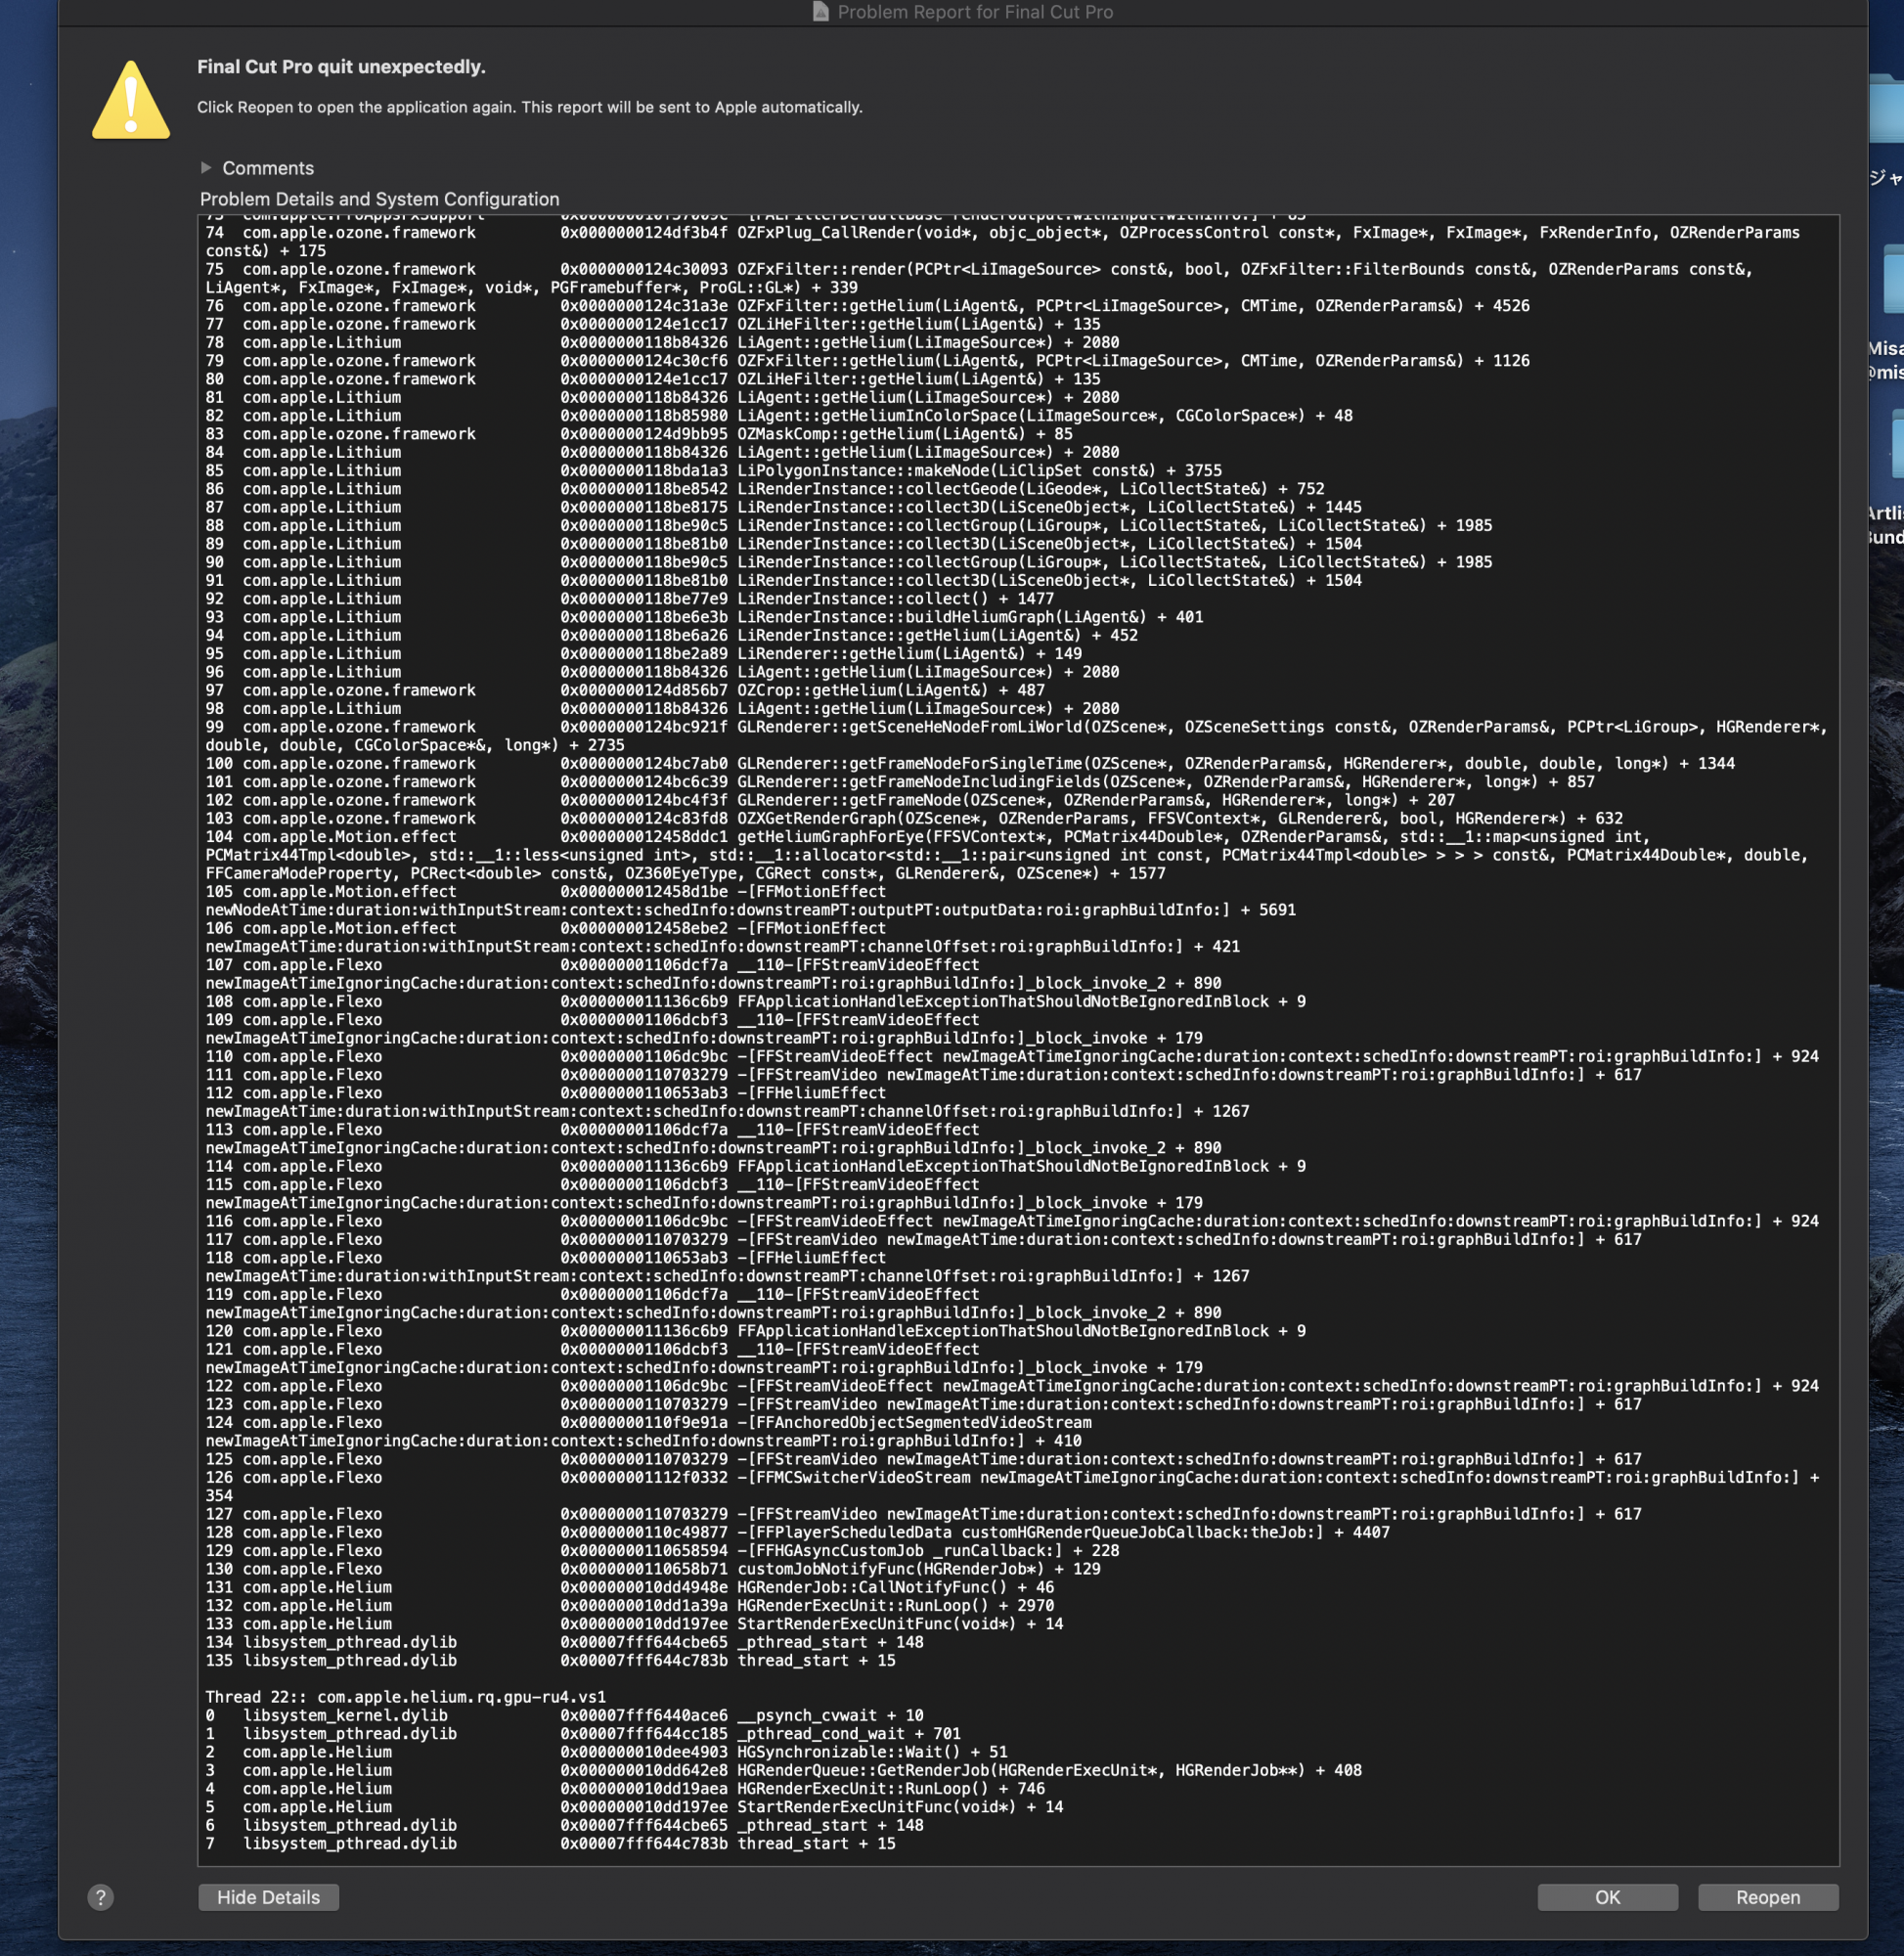Click stack line 105 com.apple.Motion.effect
The height and width of the screenshot is (1956, 1904).
click(x=751, y=901)
